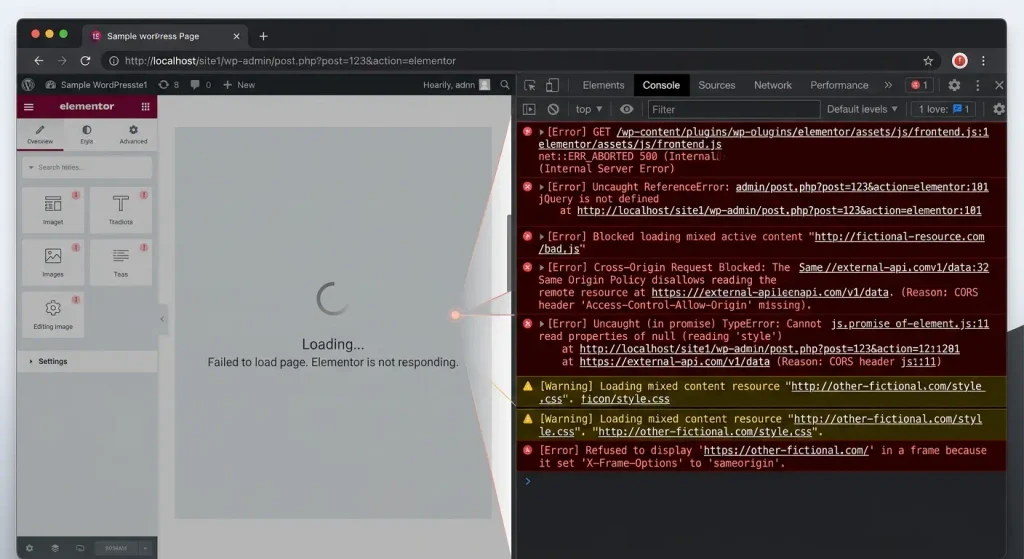Click the browser forward arrow
This screenshot has width=1024, height=559.
62,61
